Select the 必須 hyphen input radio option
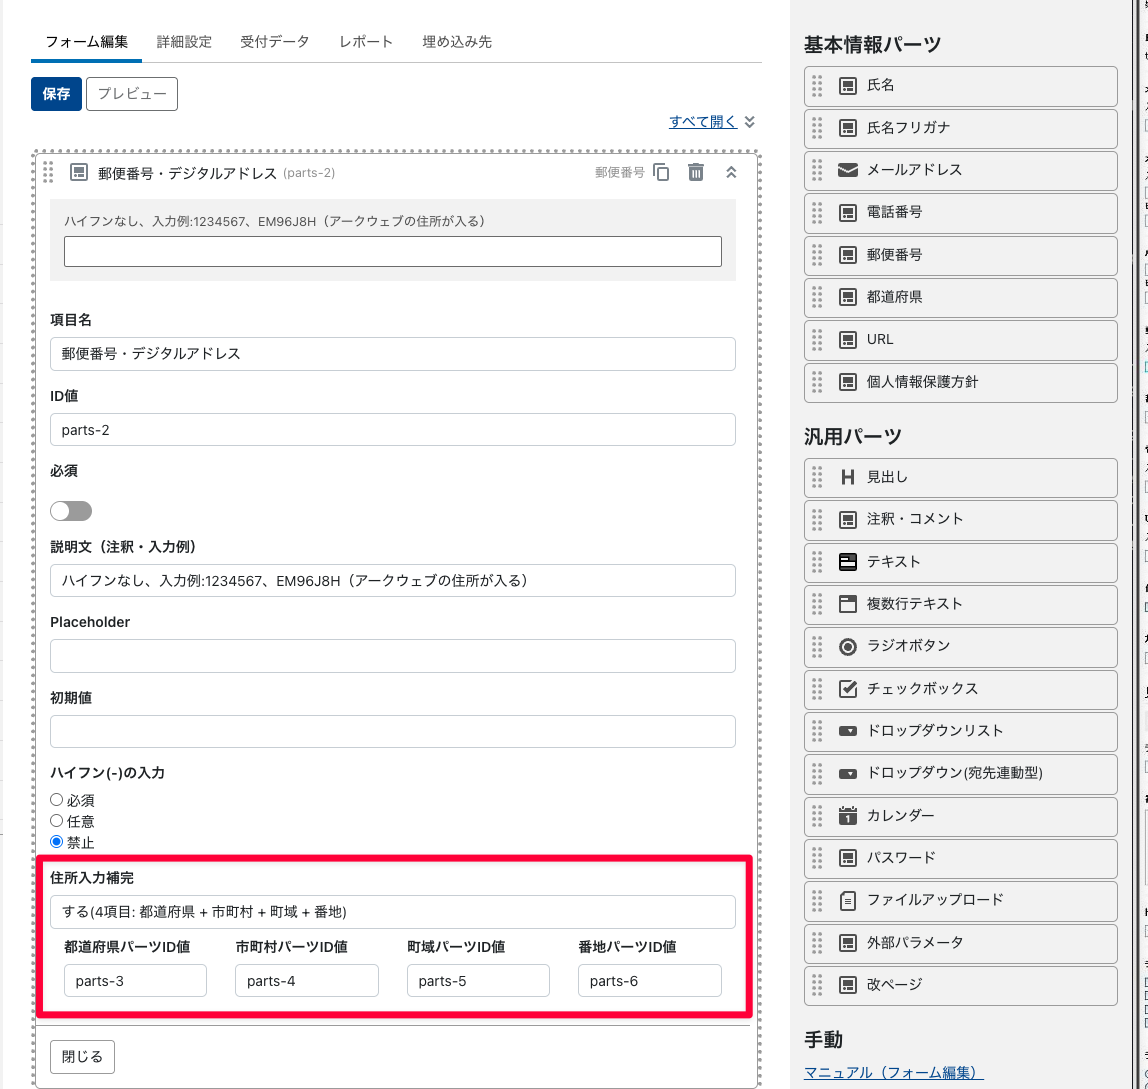 coord(57,800)
